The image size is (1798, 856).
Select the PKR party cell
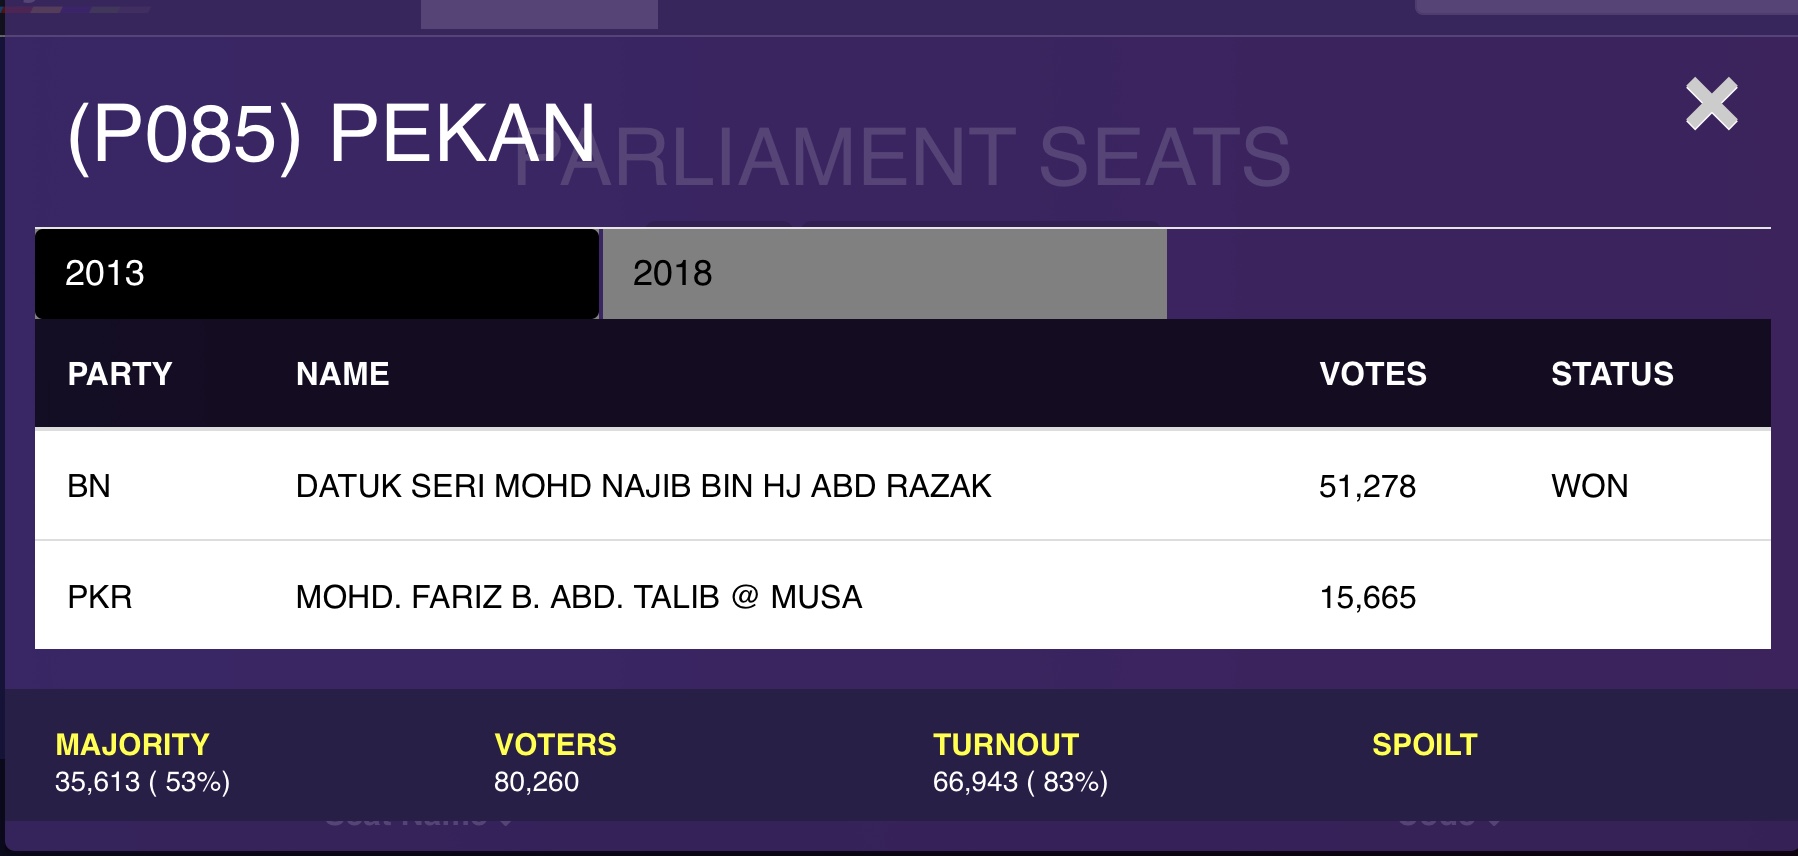pos(100,597)
